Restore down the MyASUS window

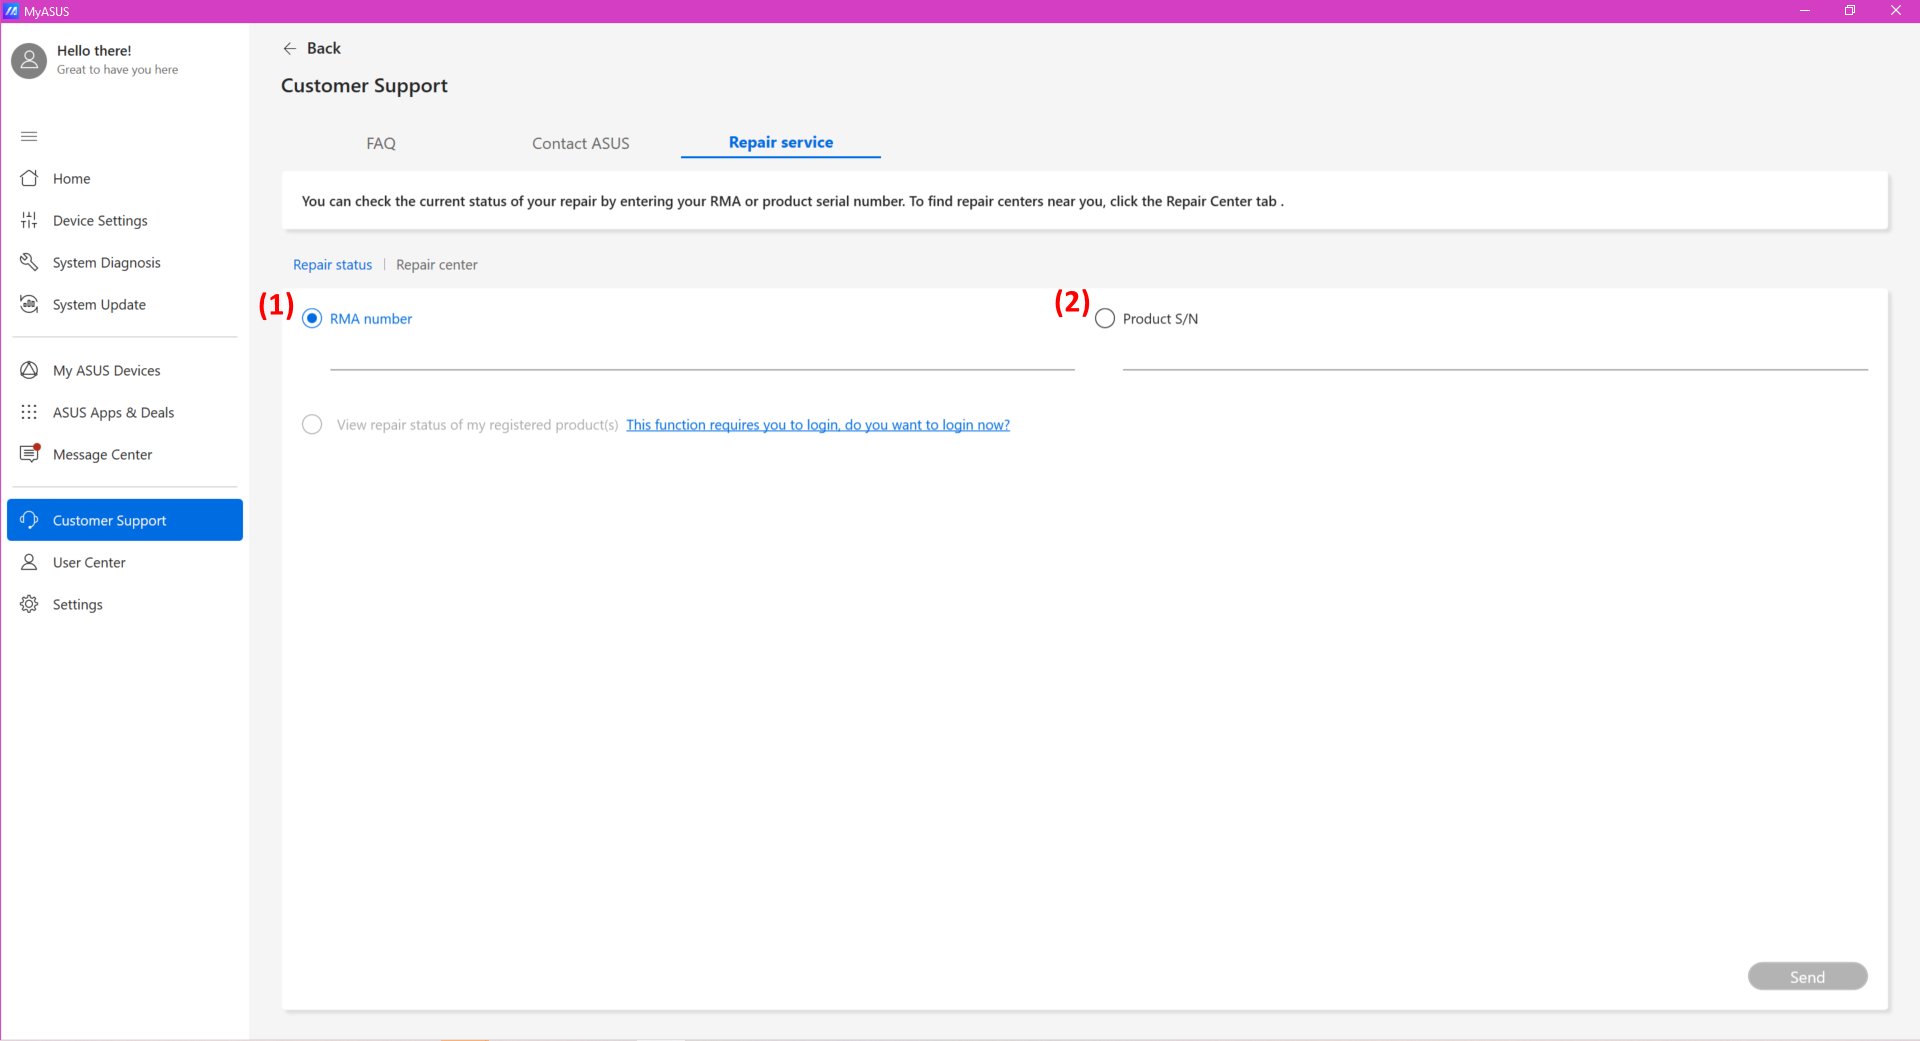point(1850,11)
